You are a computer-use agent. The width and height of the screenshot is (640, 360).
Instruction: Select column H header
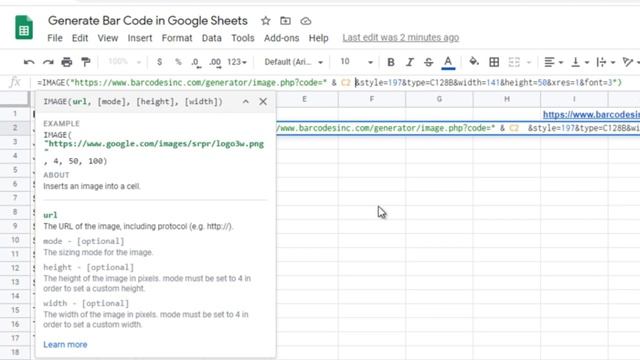[x=507, y=99]
